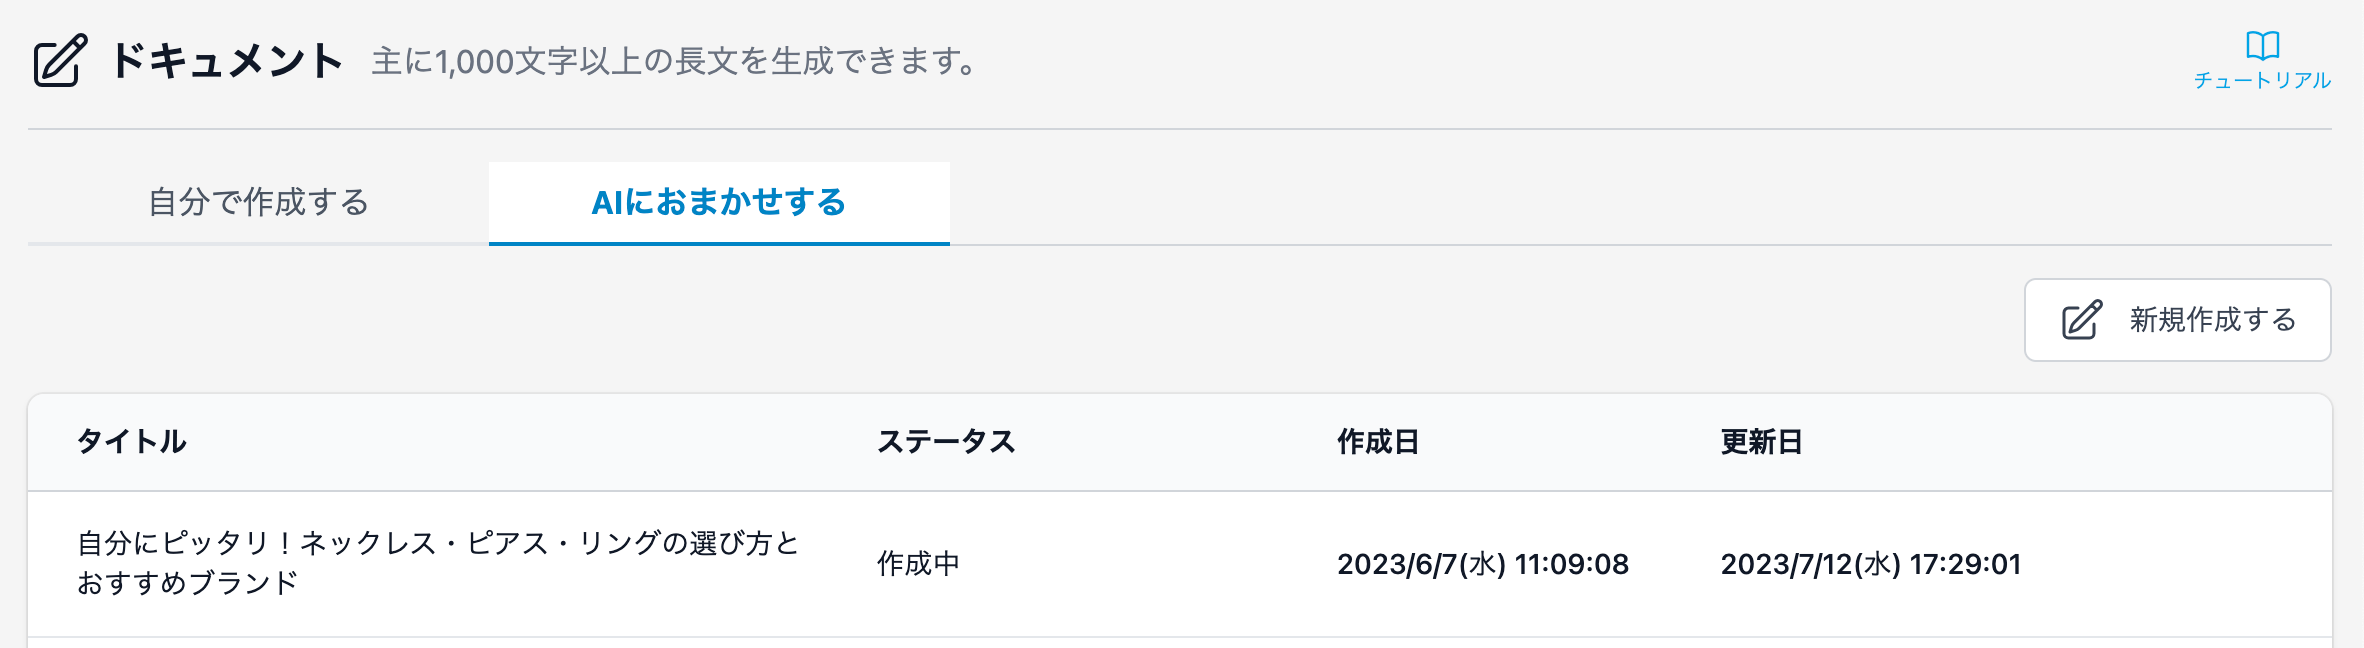Click the 作成中 status cell

pyautogui.click(x=918, y=564)
